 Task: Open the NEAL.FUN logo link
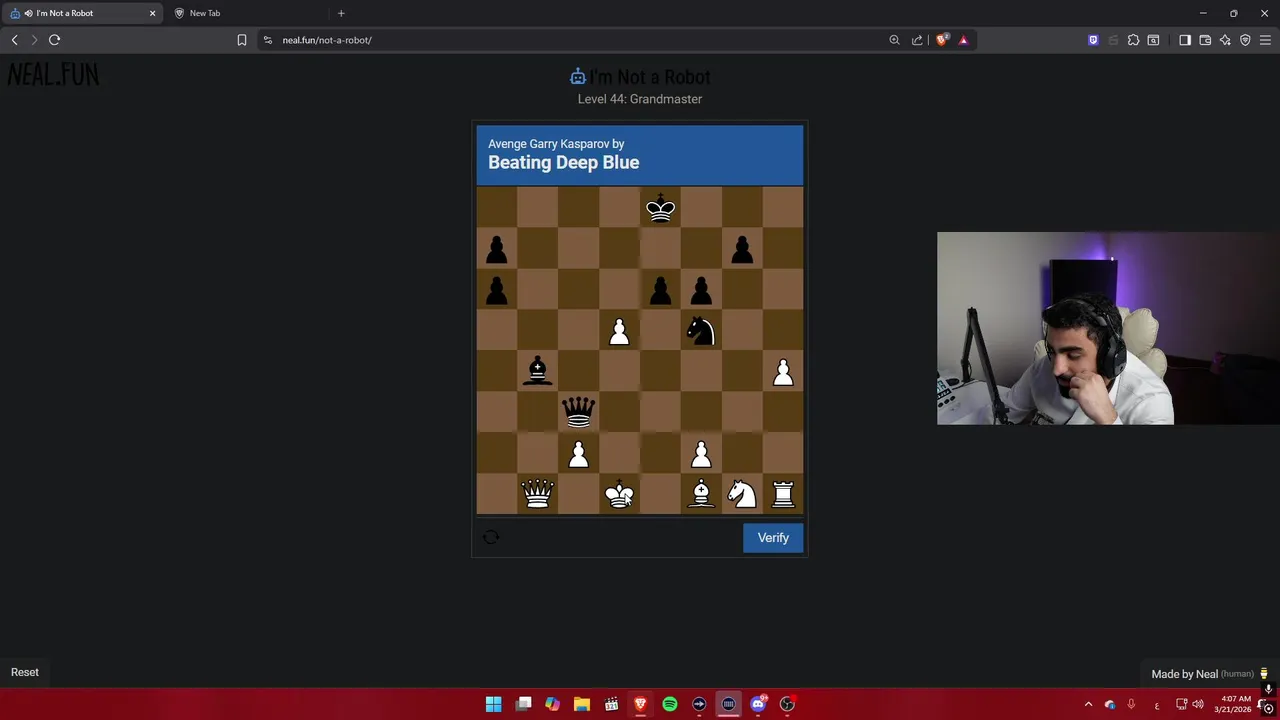[x=53, y=75]
